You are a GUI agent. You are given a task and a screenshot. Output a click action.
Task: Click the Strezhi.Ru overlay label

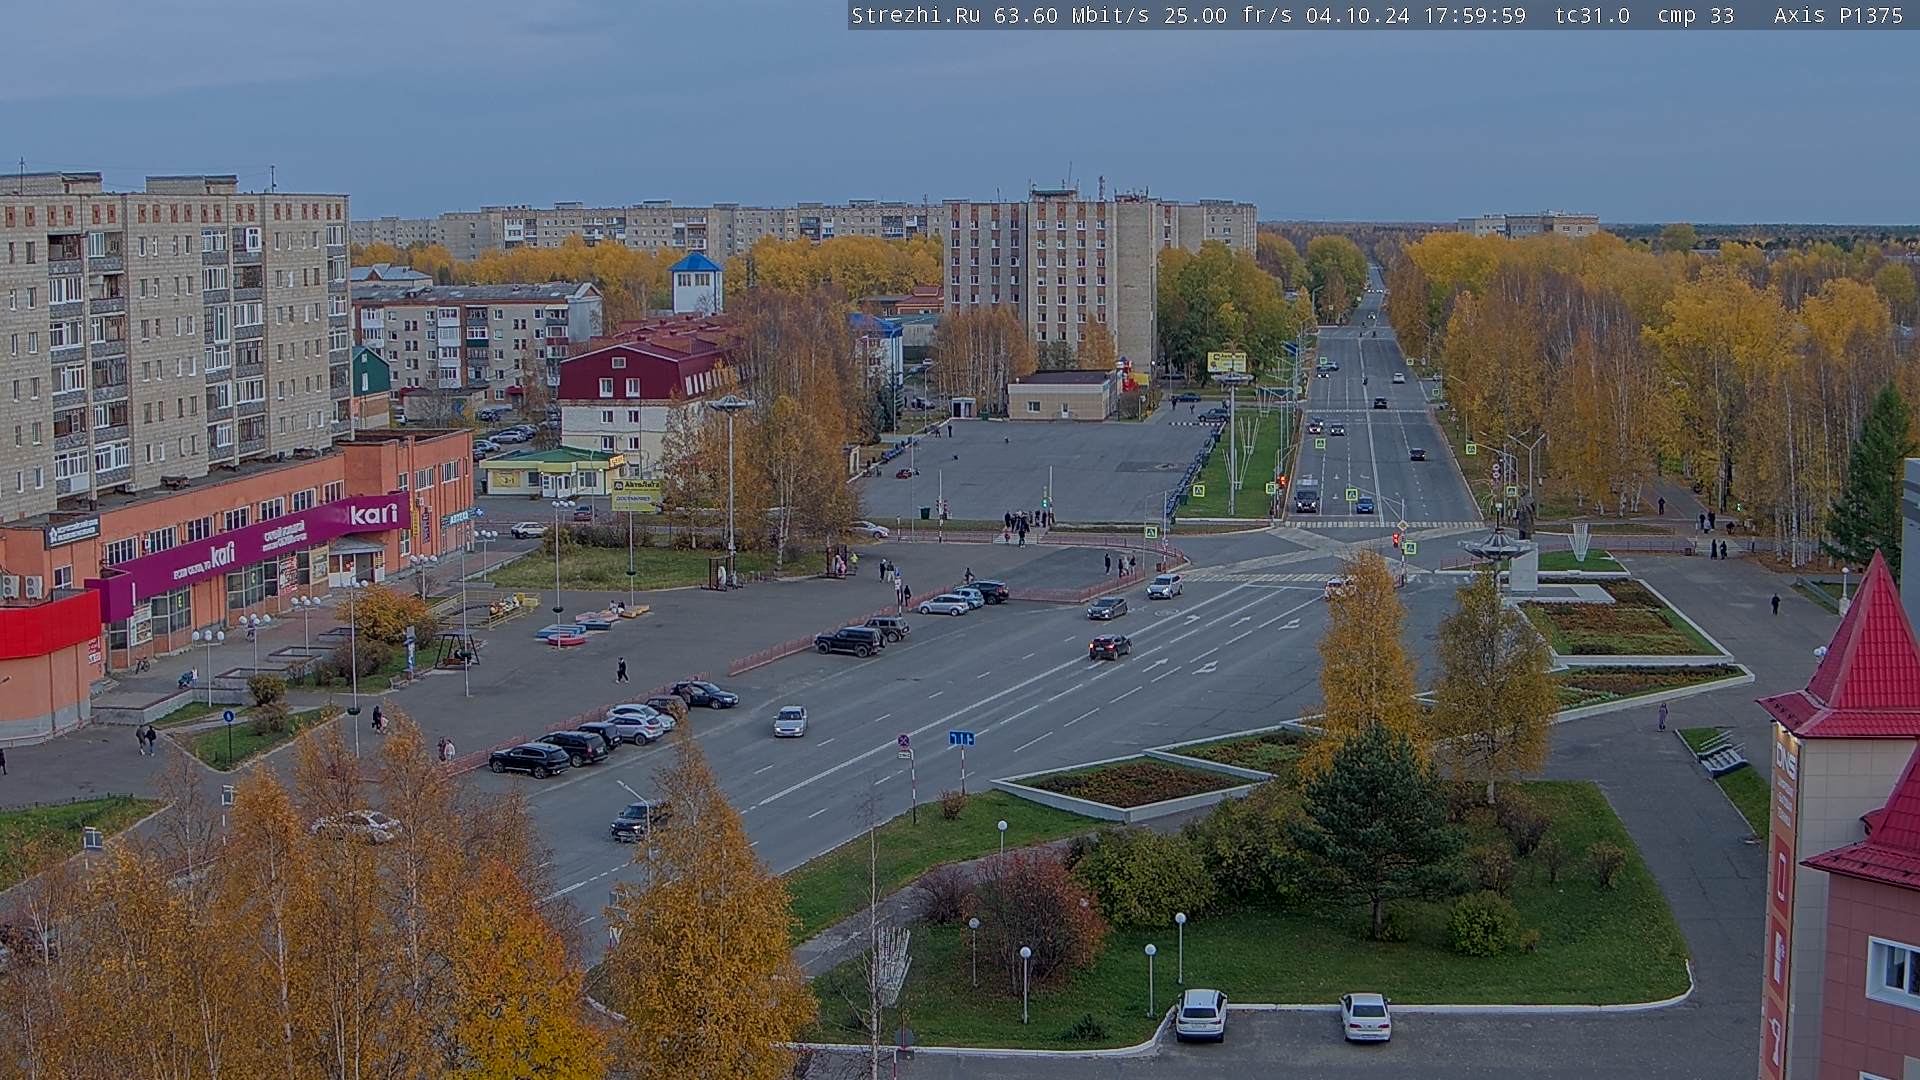(915, 15)
